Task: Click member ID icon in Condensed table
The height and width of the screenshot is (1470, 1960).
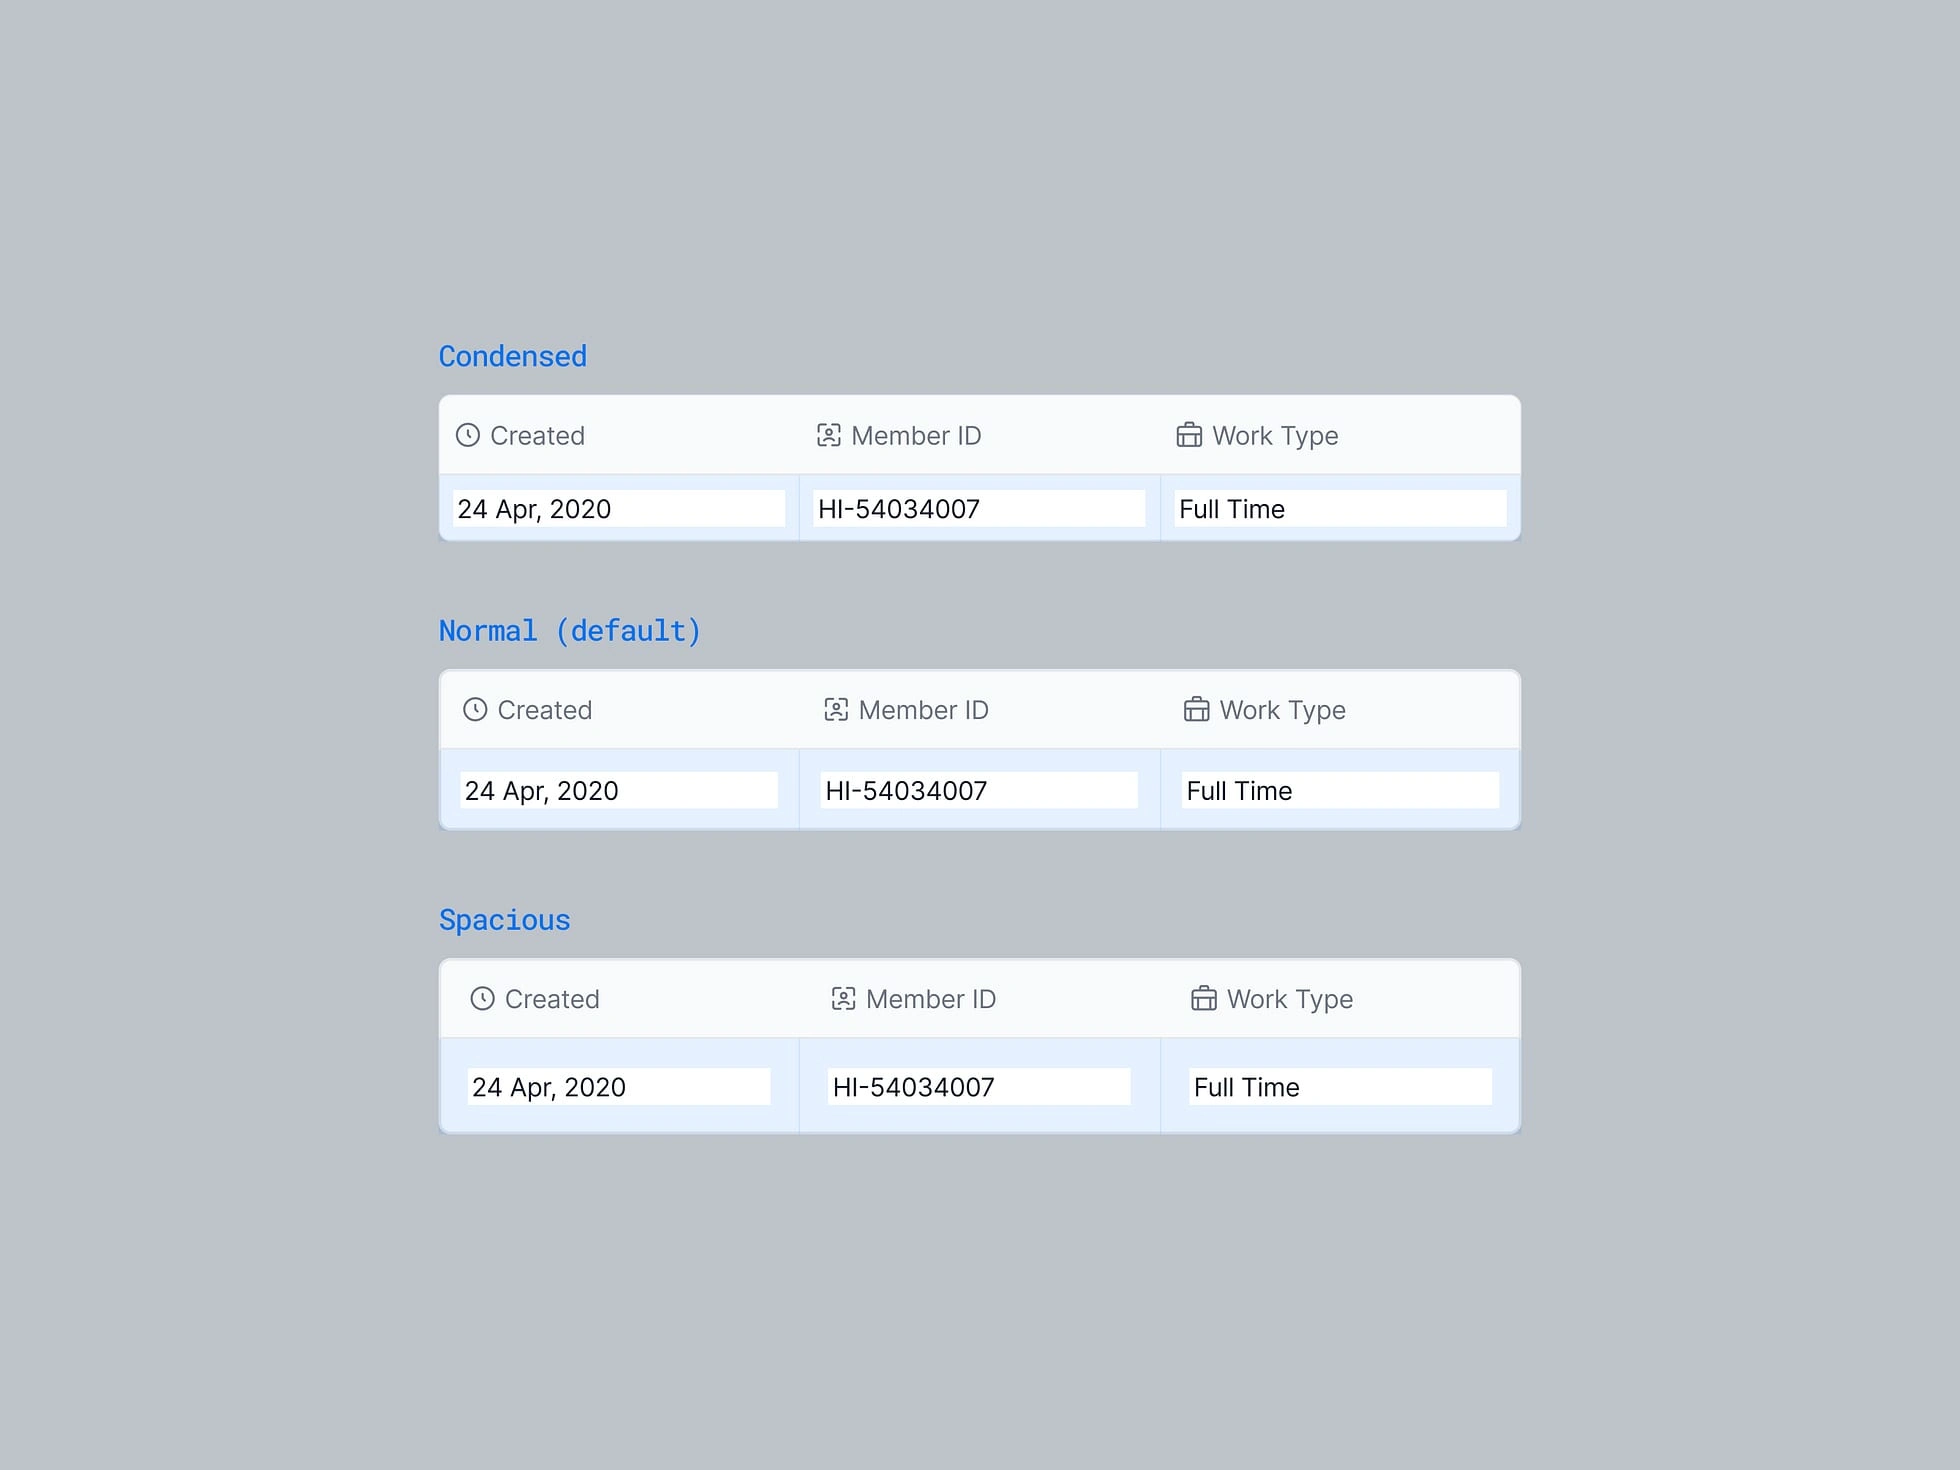Action: click(x=829, y=435)
